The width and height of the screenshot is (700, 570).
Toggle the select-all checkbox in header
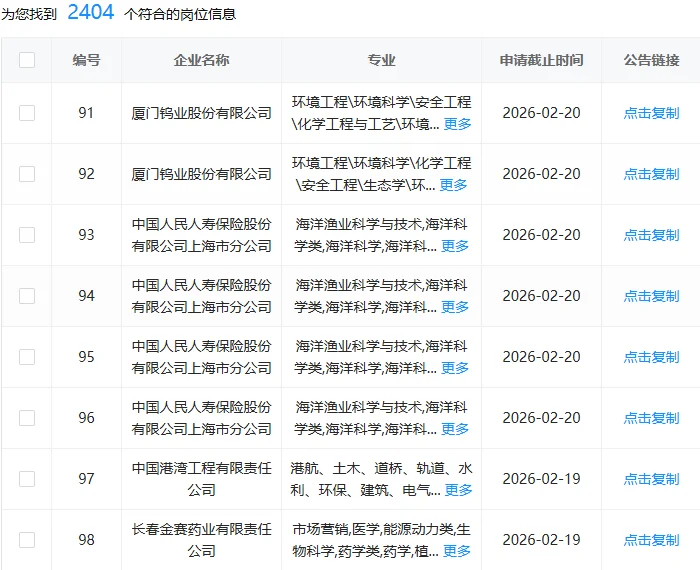pos(27,60)
